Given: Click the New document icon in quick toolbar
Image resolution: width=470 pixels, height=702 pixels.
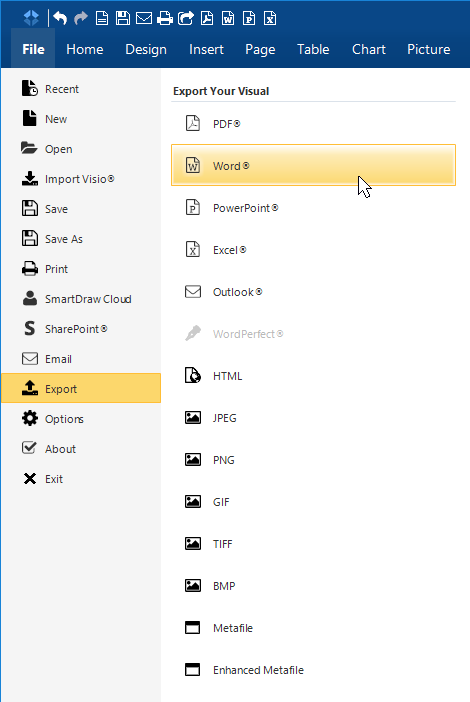Looking at the screenshot, I should pos(102,18).
